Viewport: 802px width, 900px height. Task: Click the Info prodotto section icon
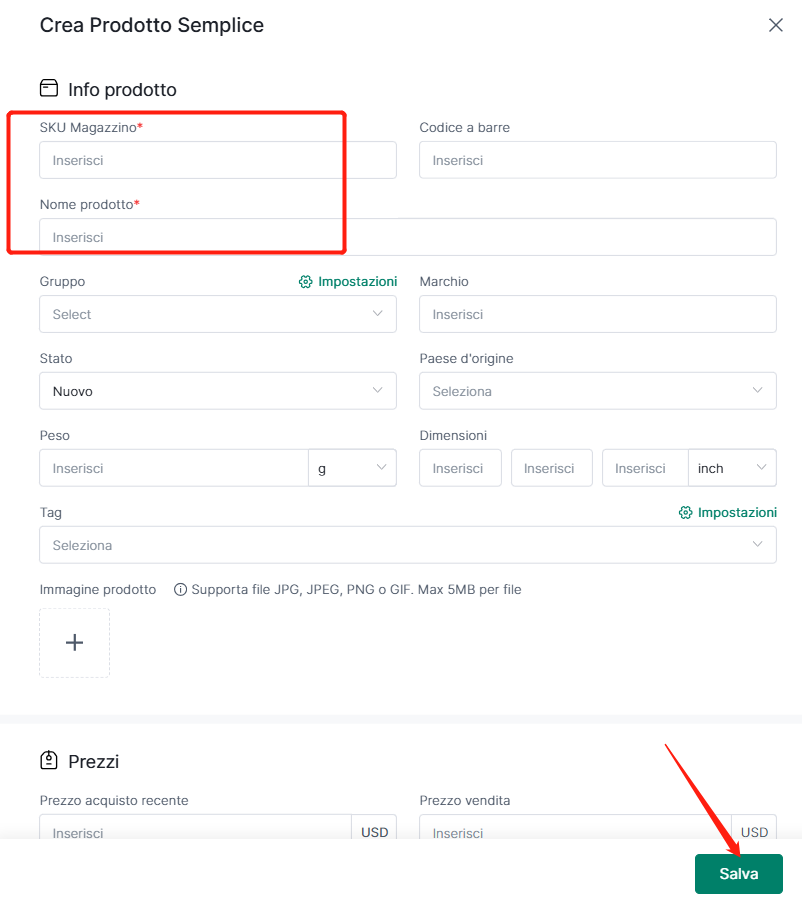[x=49, y=88]
